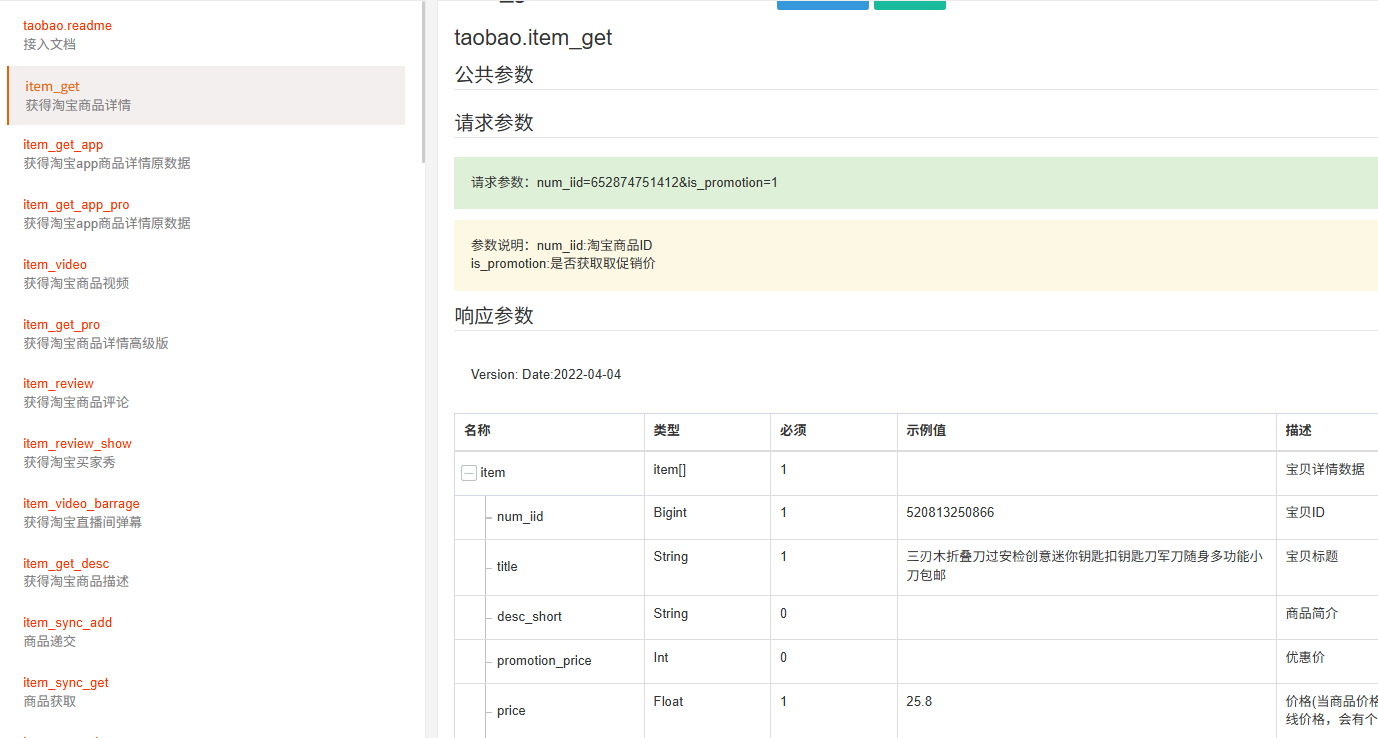Click the 公共参数 section heading

tap(494, 75)
